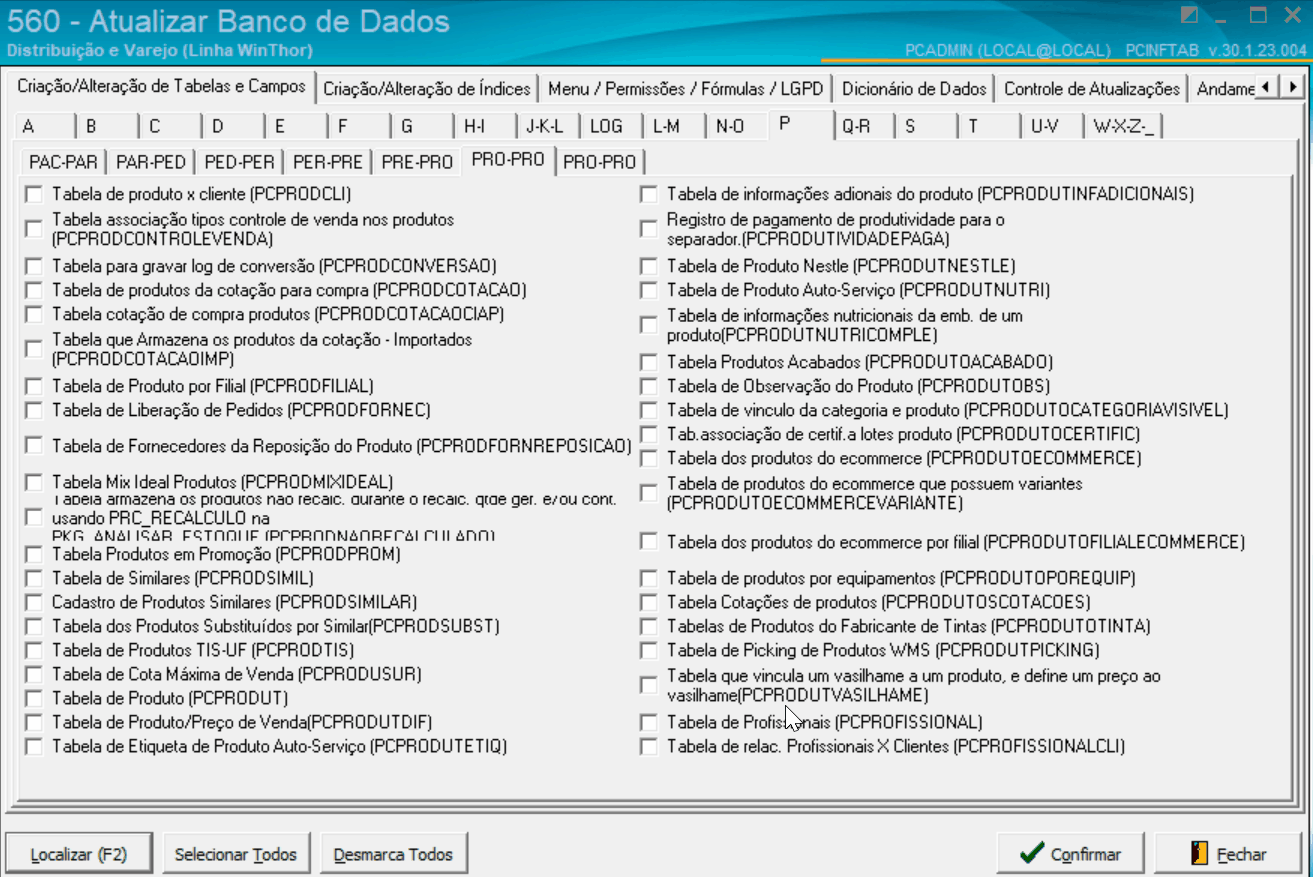This screenshot has height=877, width=1313.
Task: Select the W-X-Z-_ letter tab
Action: coord(1124,126)
